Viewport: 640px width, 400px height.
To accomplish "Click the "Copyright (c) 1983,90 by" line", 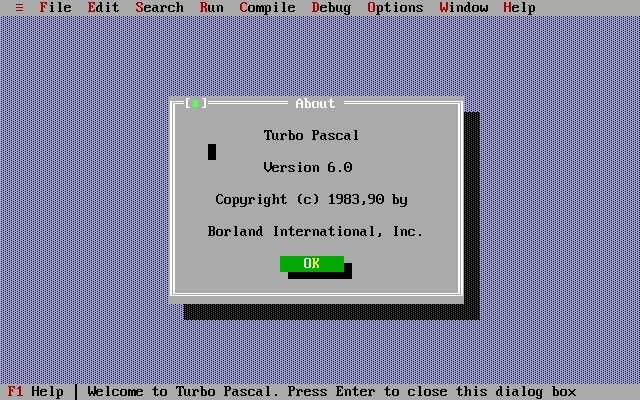I will [x=311, y=200].
